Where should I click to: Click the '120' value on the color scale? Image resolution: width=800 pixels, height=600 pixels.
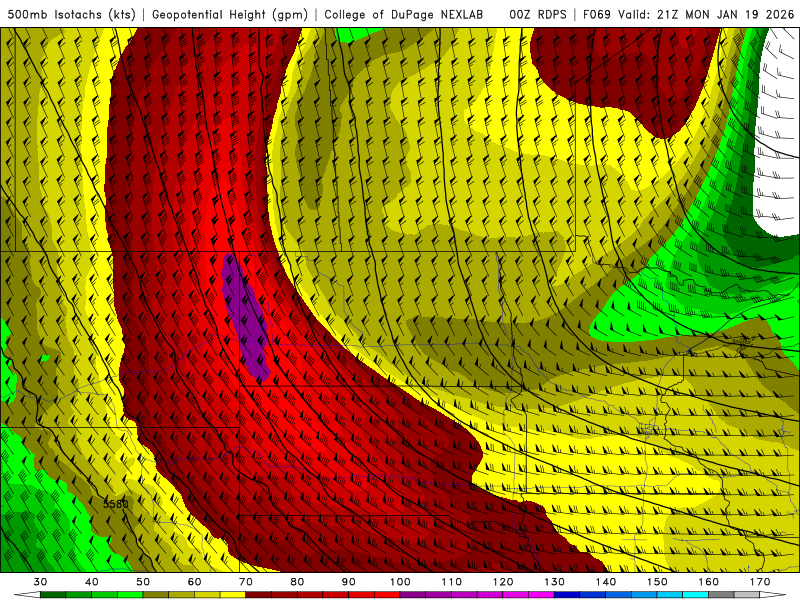pos(503,582)
